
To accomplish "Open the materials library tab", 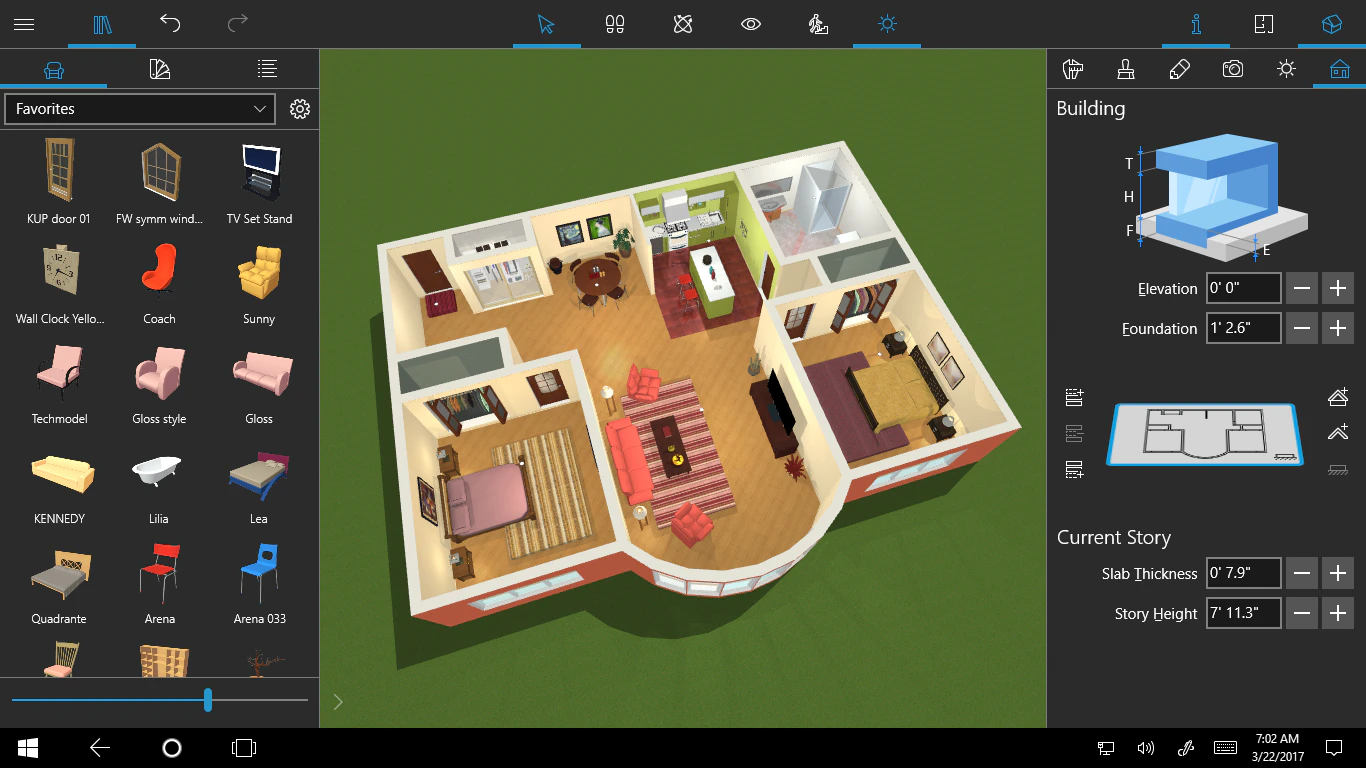I will click(160, 69).
